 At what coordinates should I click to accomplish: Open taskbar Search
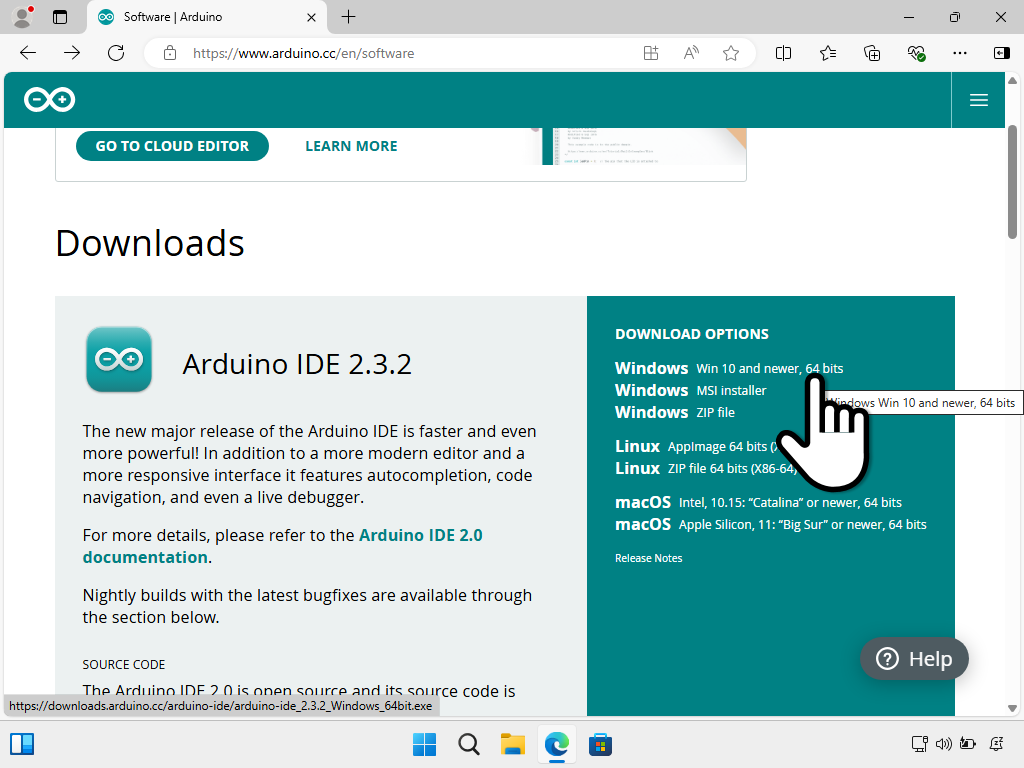(x=469, y=744)
